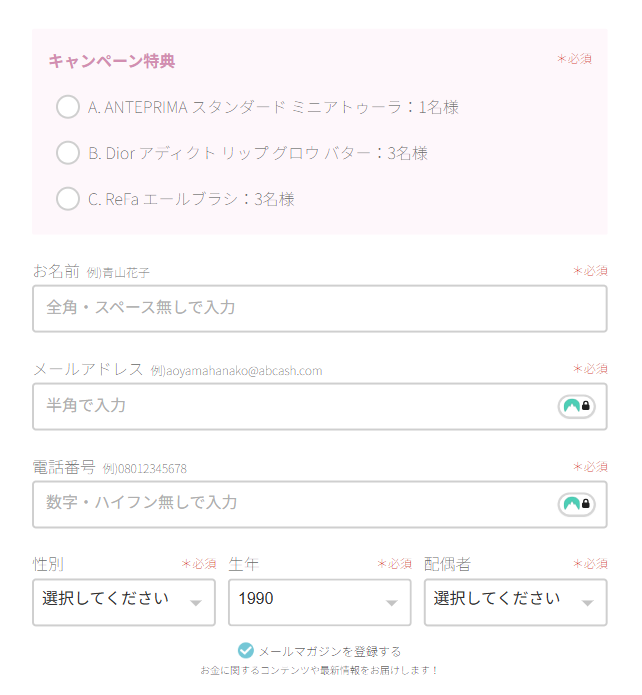Focus the お名前 input field
This screenshot has height=695, width=642.
(319, 308)
